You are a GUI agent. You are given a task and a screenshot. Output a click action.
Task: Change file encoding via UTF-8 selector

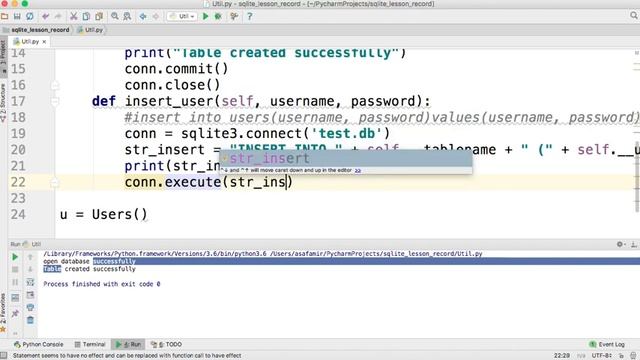point(601,356)
